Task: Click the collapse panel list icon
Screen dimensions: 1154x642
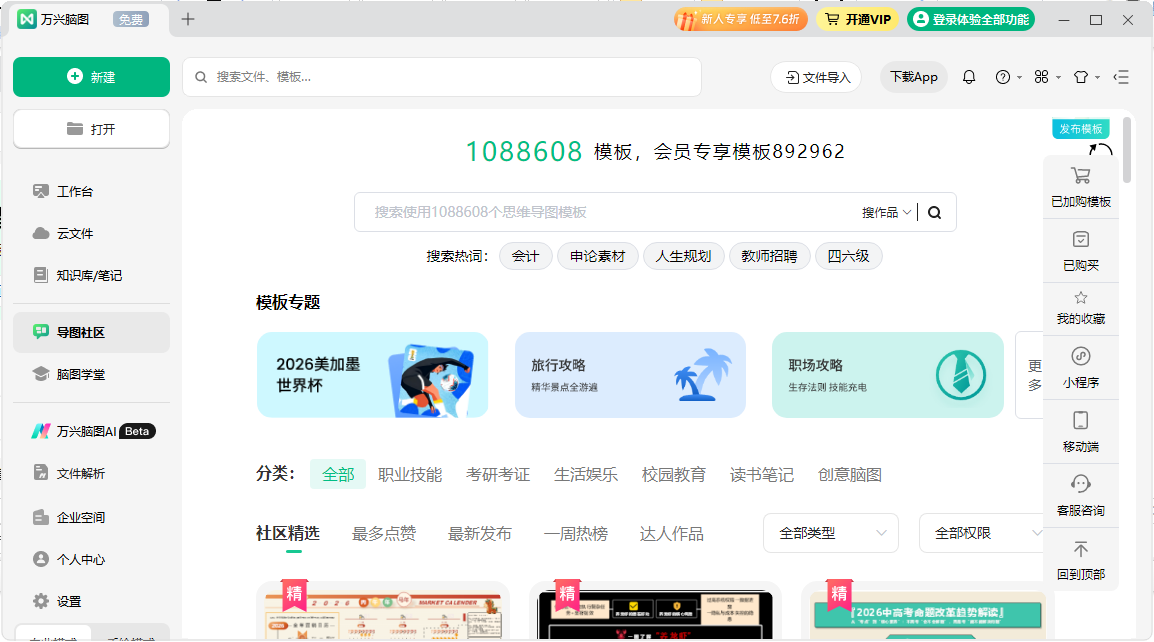Action: coord(1122,77)
